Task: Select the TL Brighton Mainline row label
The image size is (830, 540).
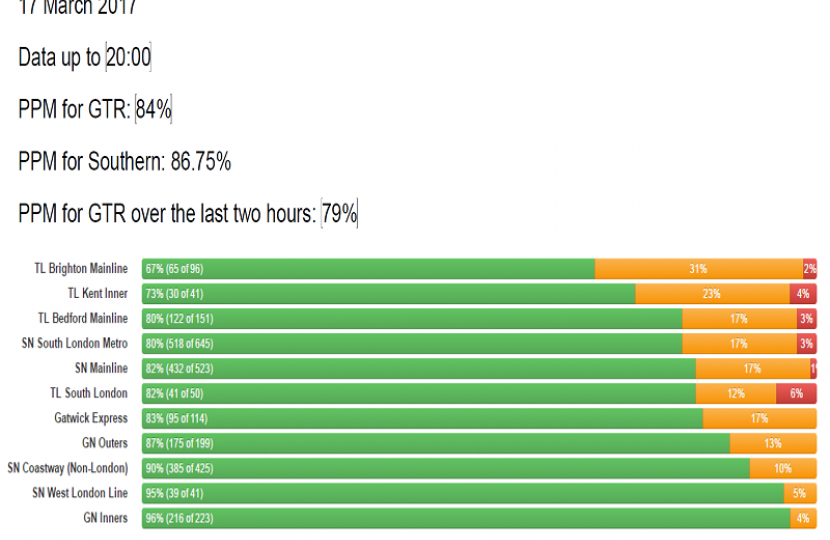Action: click(x=81, y=269)
